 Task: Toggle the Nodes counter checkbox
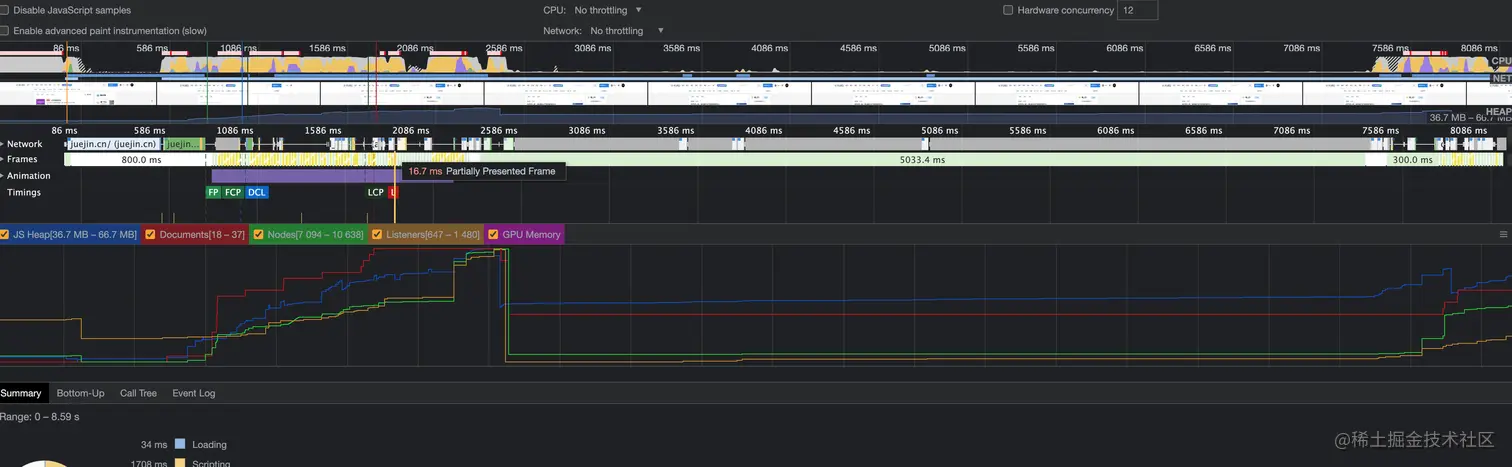(258, 235)
